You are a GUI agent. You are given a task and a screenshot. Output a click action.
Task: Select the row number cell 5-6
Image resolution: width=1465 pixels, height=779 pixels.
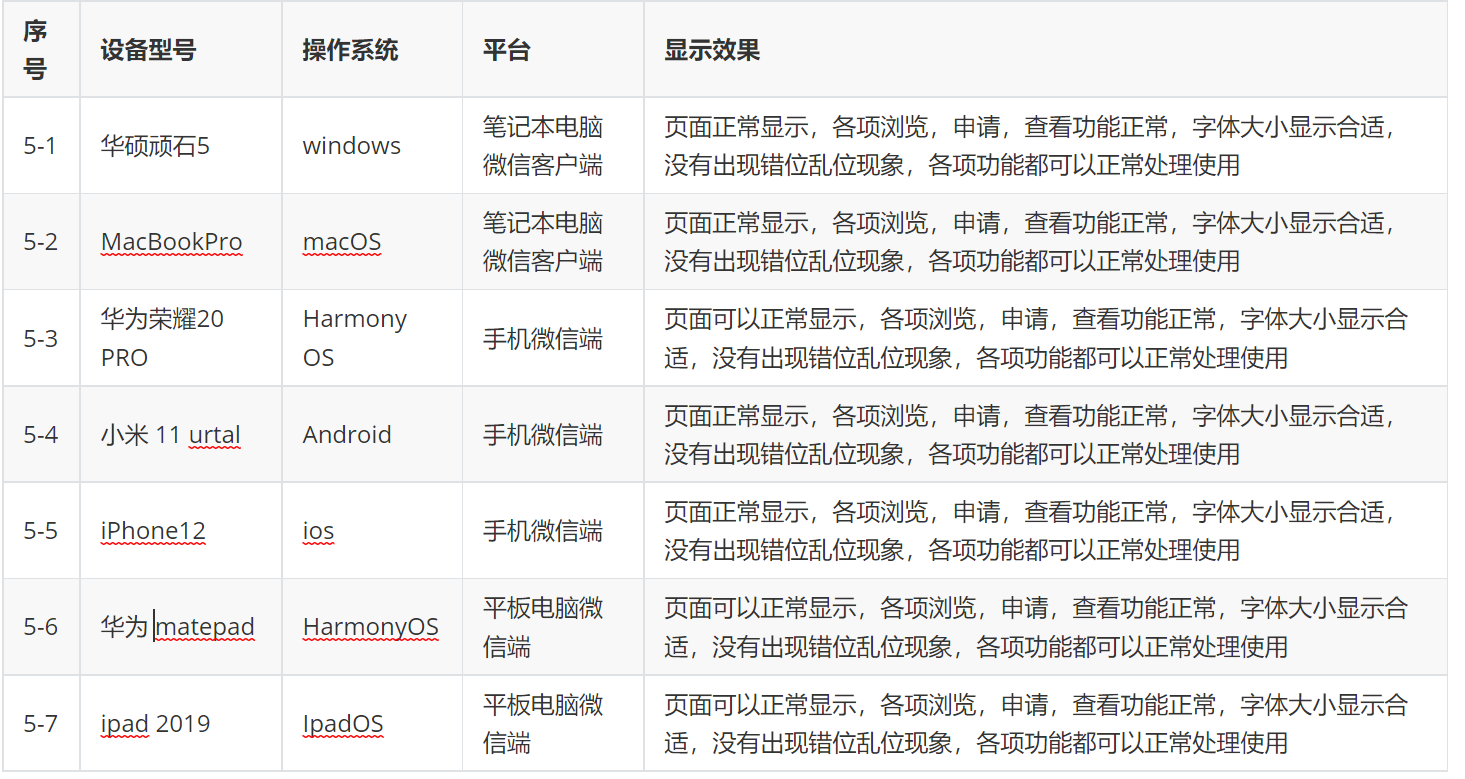tap(40, 627)
